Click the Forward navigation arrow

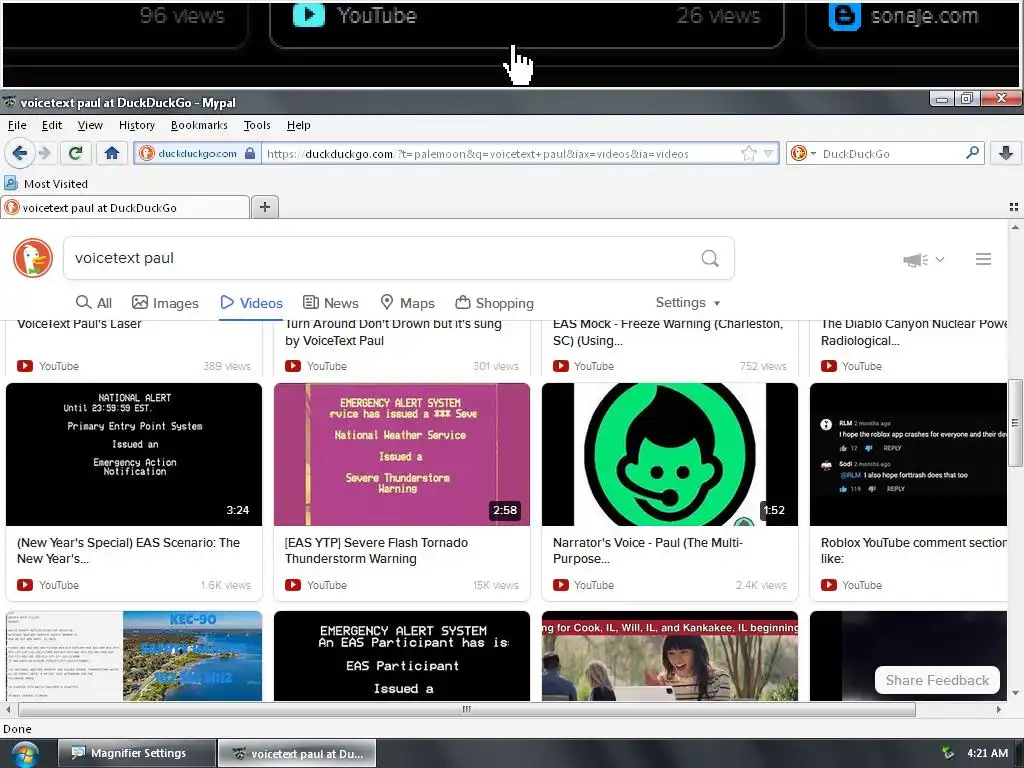45,153
